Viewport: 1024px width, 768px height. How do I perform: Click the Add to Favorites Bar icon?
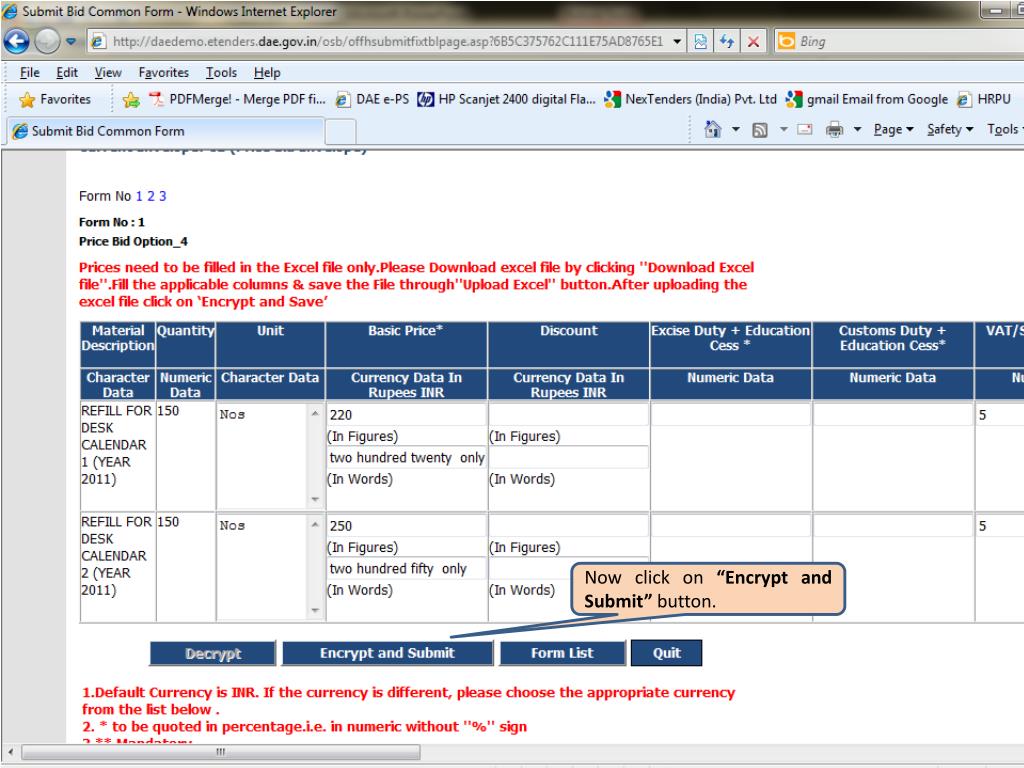131,99
